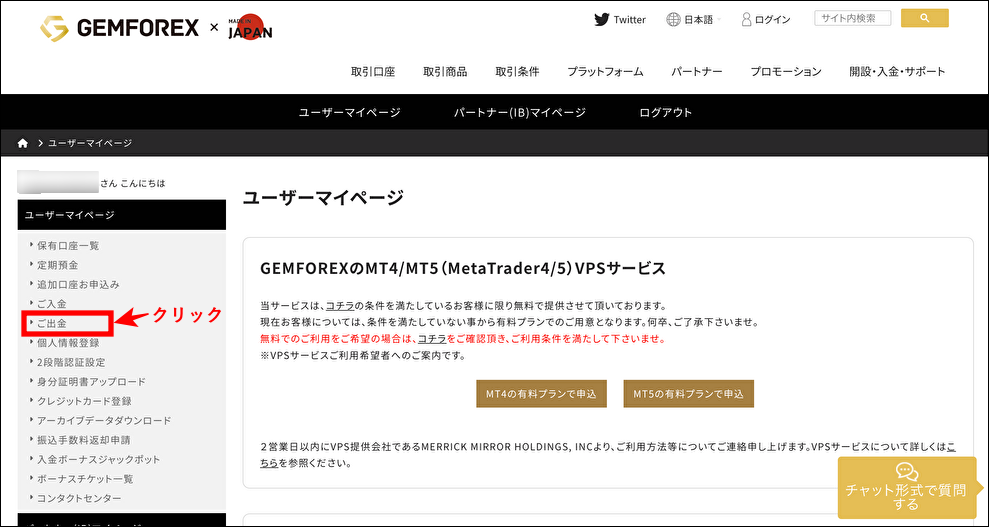This screenshot has width=989, height=527.
Task: Click the home icon in breadcrumb
Action: coord(23,143)
